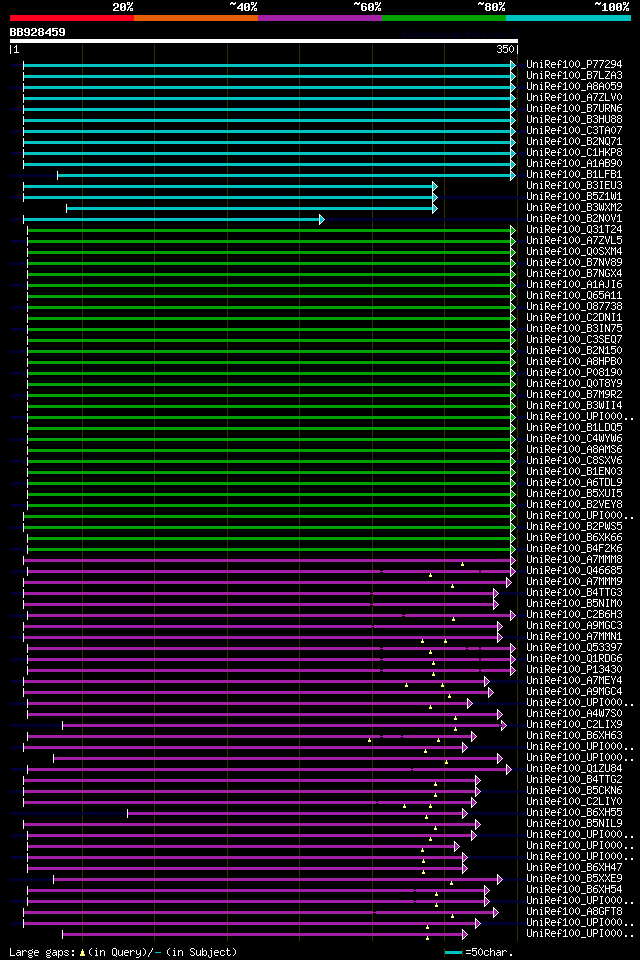Select the UniRef100_B5Z1W1 label
640x960 pixels.
point(574,197)
